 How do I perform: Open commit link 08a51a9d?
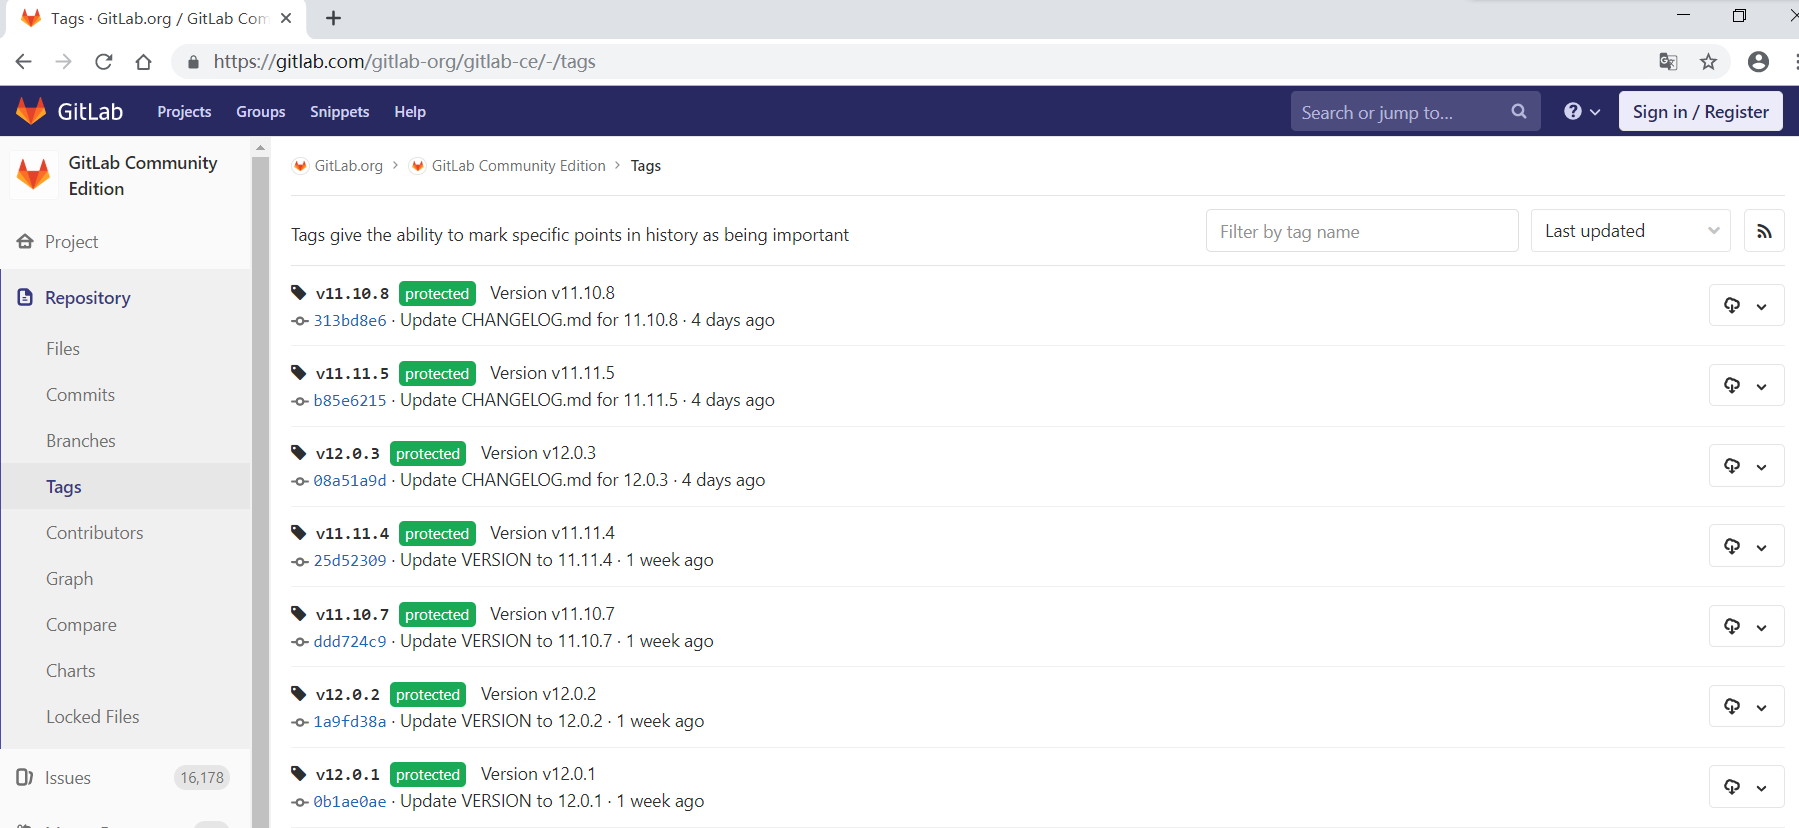tap(350, 481)
